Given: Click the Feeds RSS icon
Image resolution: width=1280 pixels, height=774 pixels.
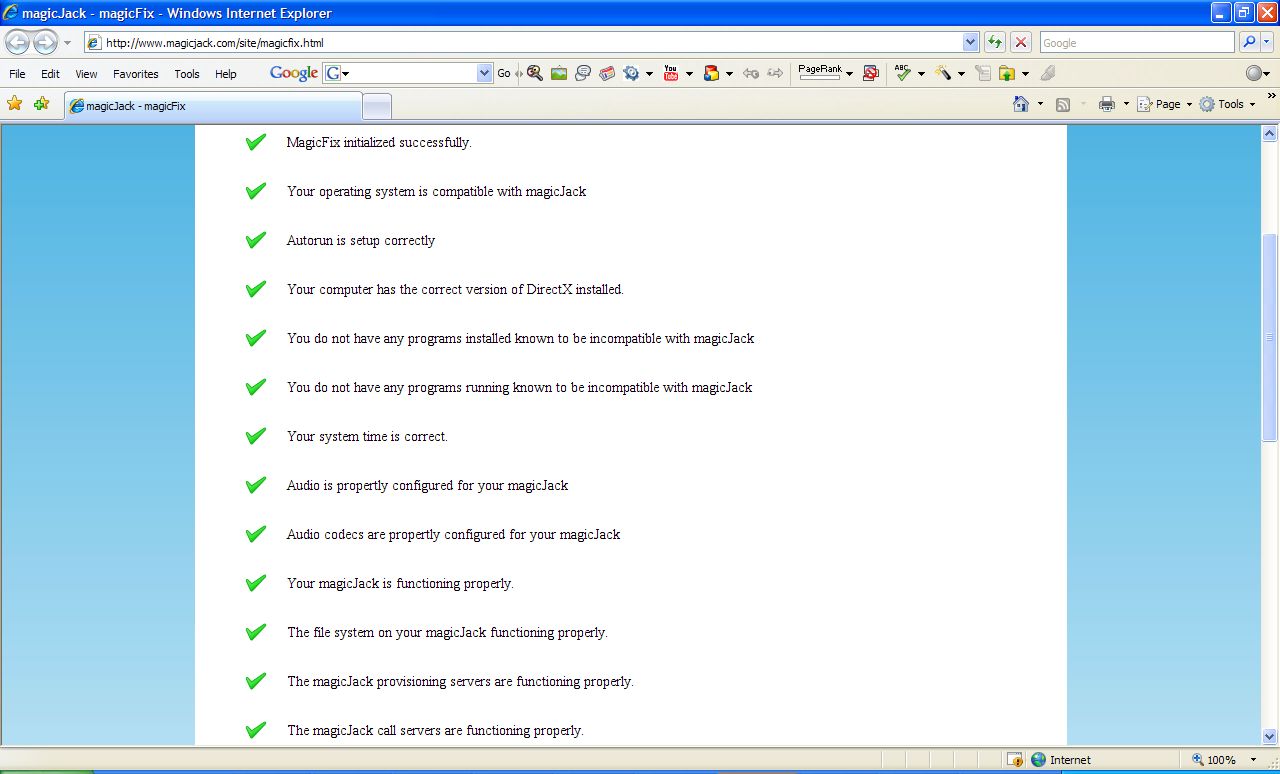Looking at the screenshot, I should (1063, 104).
